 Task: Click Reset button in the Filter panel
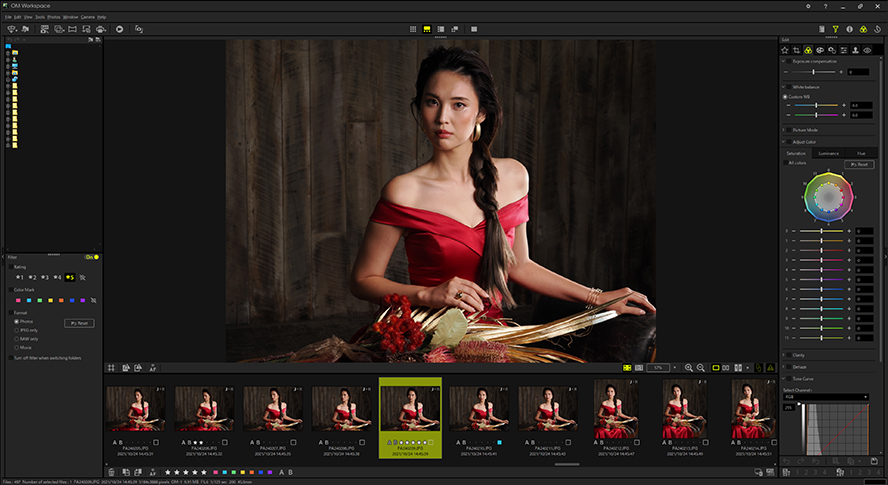click(79, 323)
